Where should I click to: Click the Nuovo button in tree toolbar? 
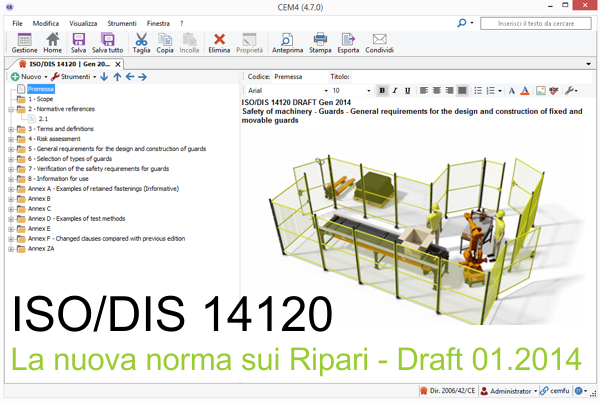(x=30, y=76)
